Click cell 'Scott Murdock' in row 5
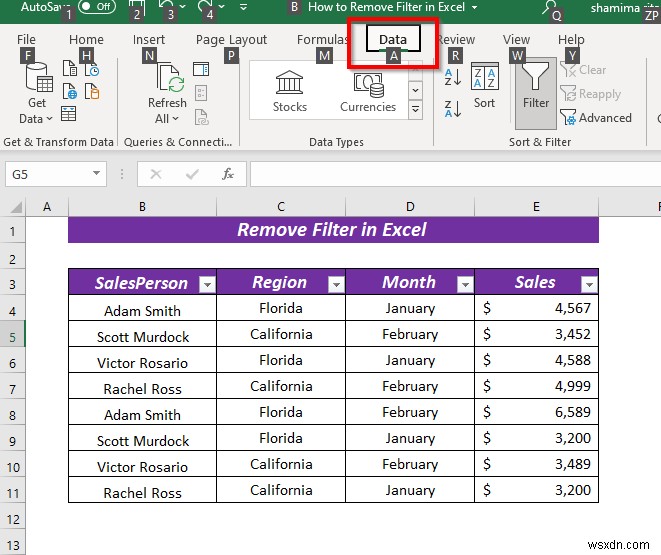This screenshot has width=661, height=555. point(142,334)
